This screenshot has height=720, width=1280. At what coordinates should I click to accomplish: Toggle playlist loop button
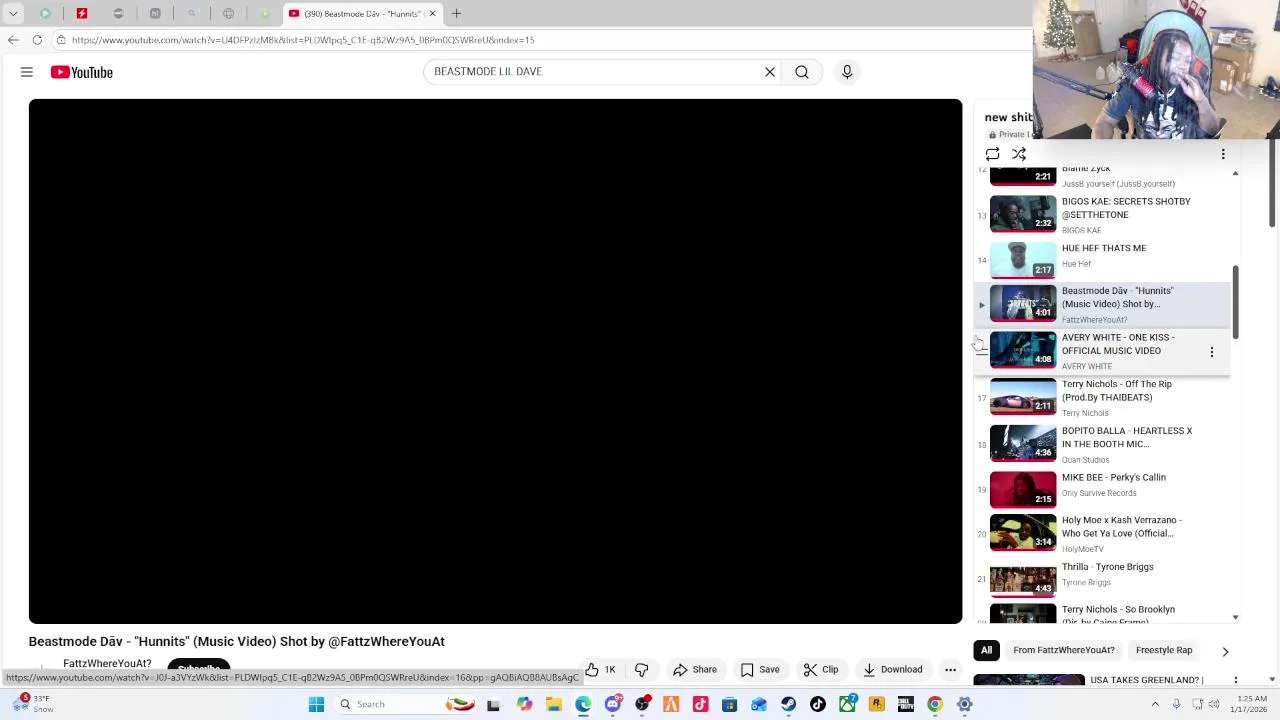[992, 154]
